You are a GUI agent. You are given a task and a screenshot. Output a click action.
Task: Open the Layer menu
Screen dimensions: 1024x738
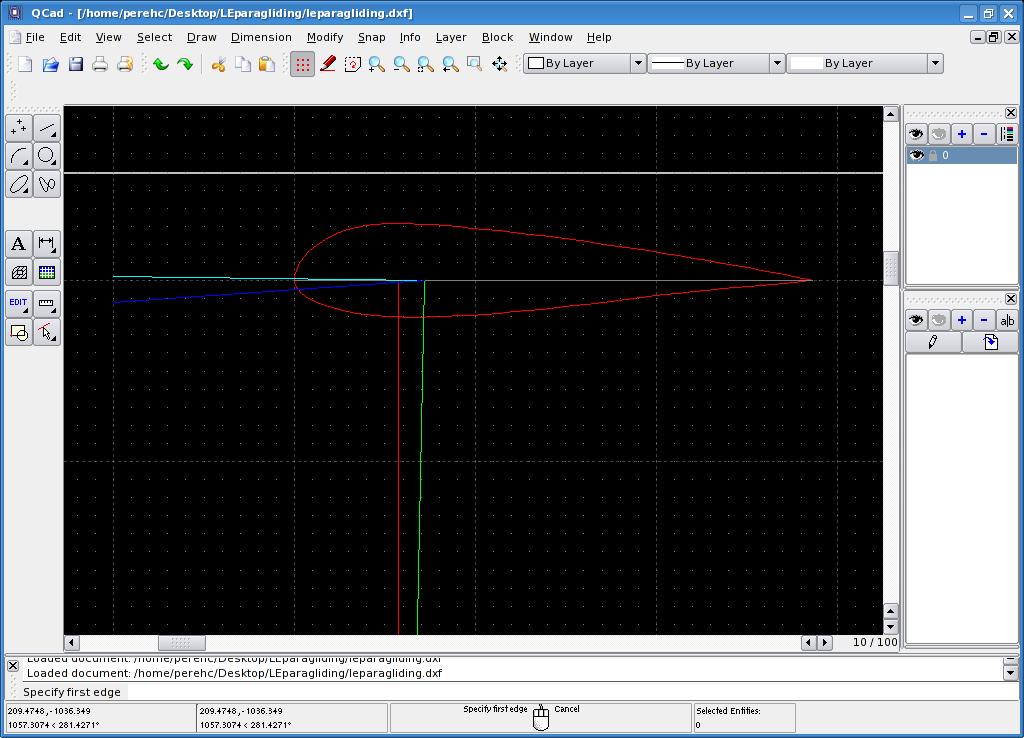(451, 37)
